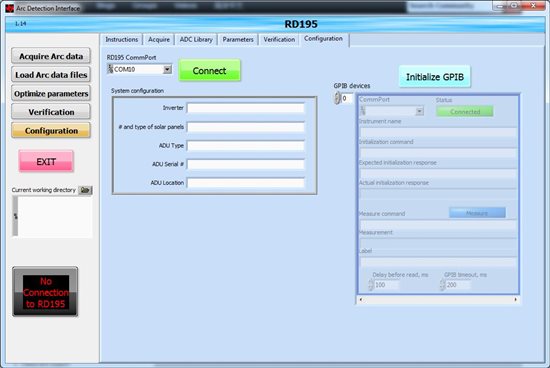The height and width of the screenshot is (368, 550).
Task: Click the ADU Serial # text field
Action: coord(246,164)
